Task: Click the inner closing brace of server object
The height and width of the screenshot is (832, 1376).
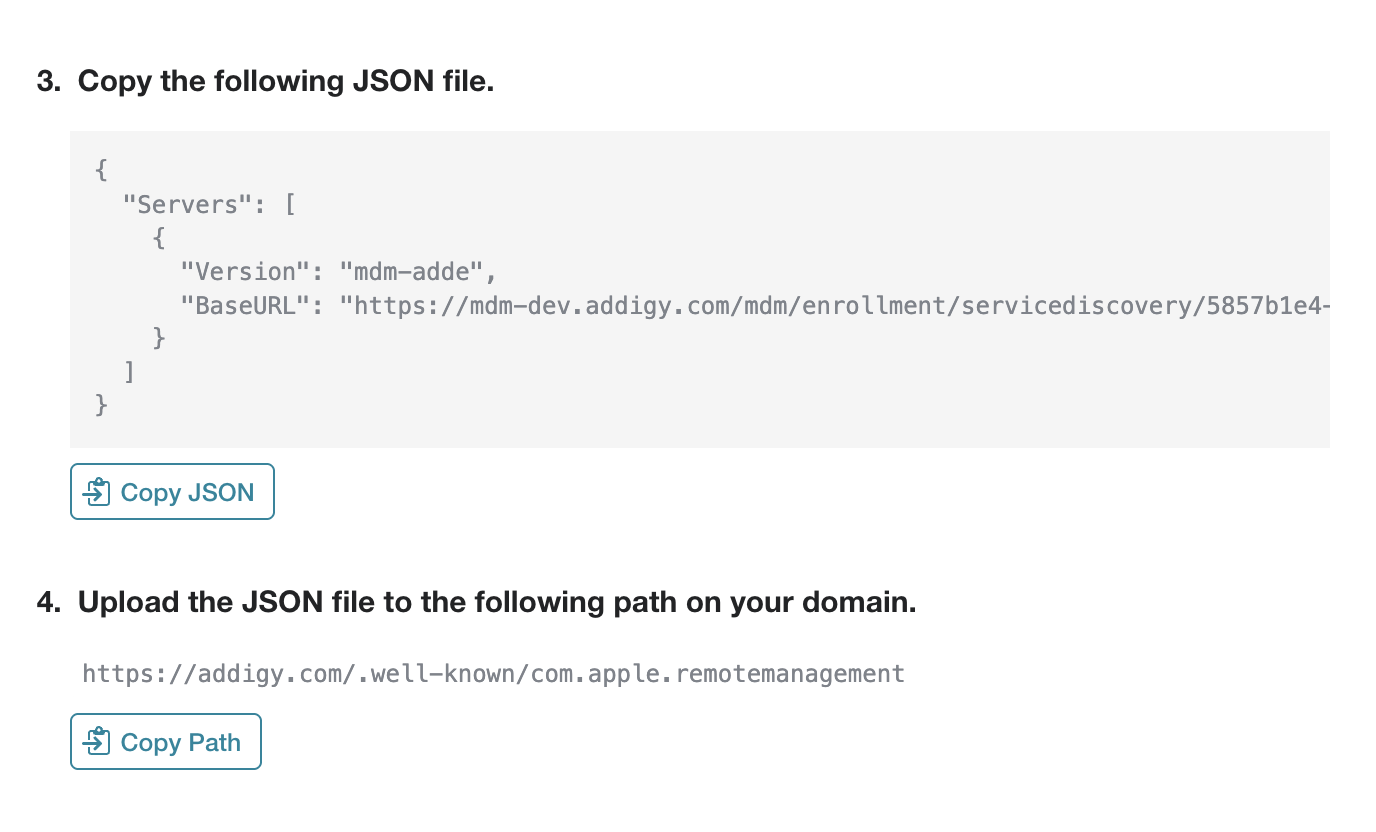Action: (159, 338)
